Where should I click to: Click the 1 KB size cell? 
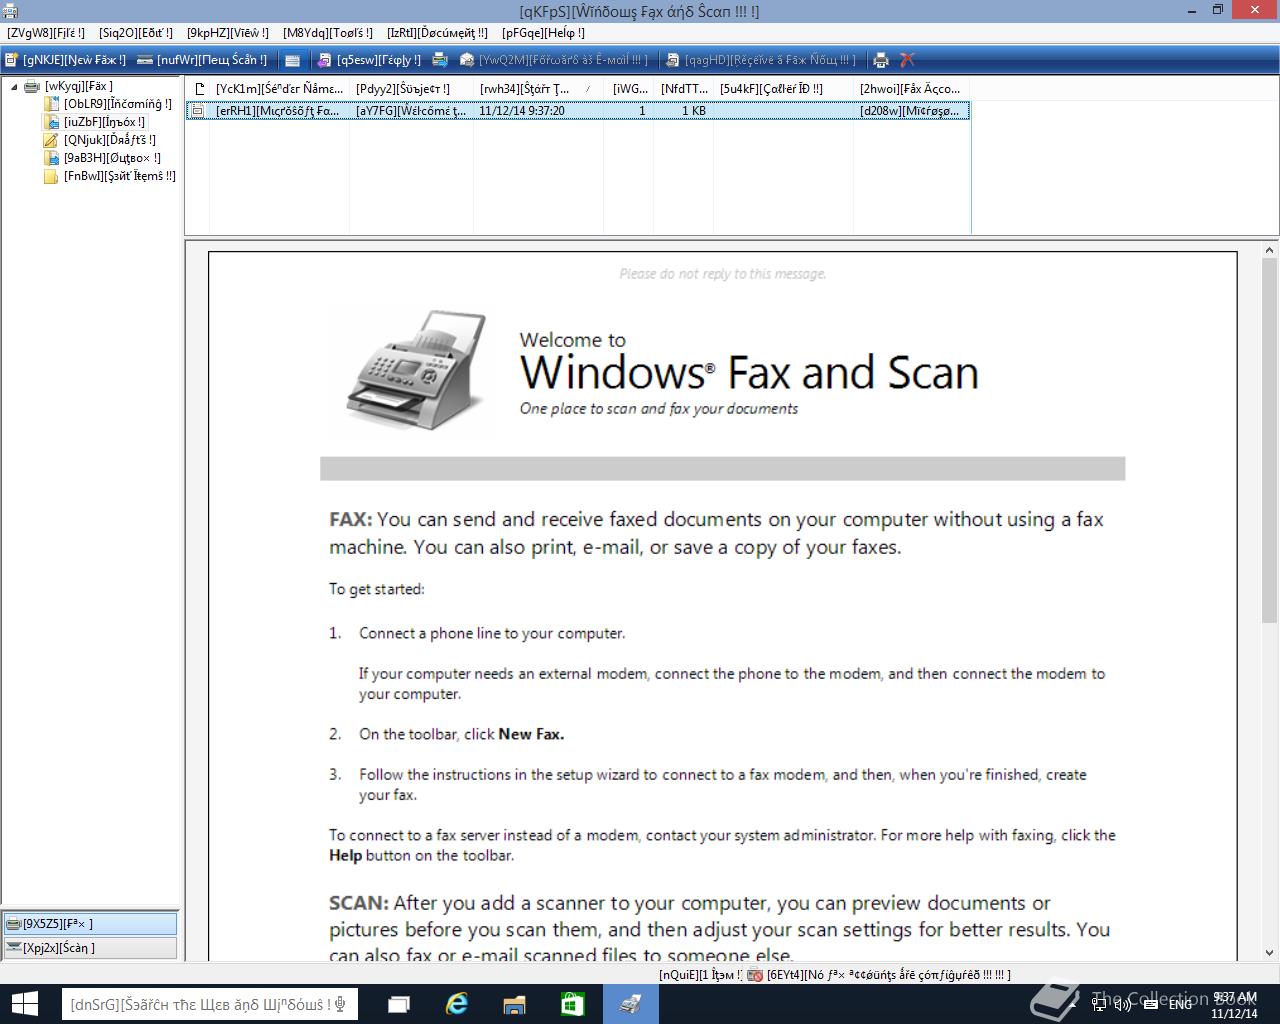point(694,111)
